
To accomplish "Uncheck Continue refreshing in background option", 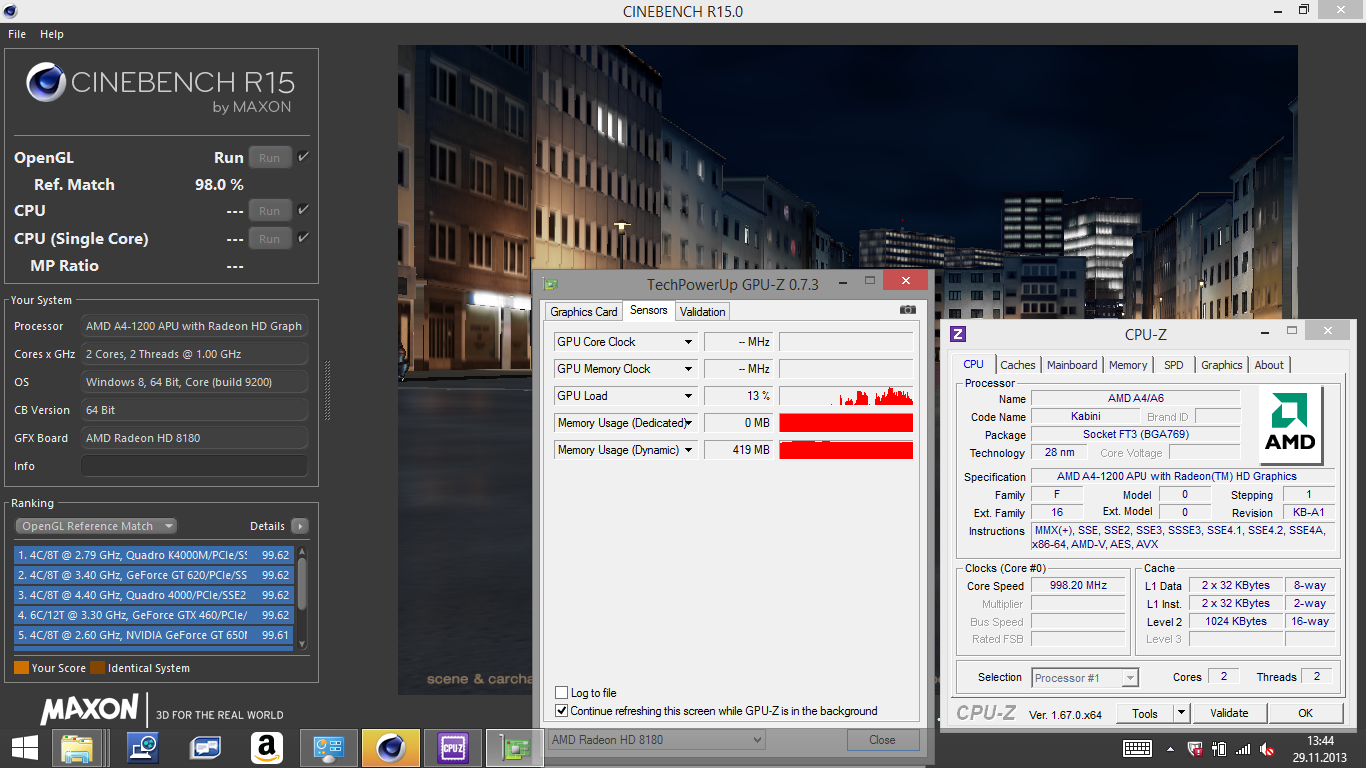I will [561, 711].
